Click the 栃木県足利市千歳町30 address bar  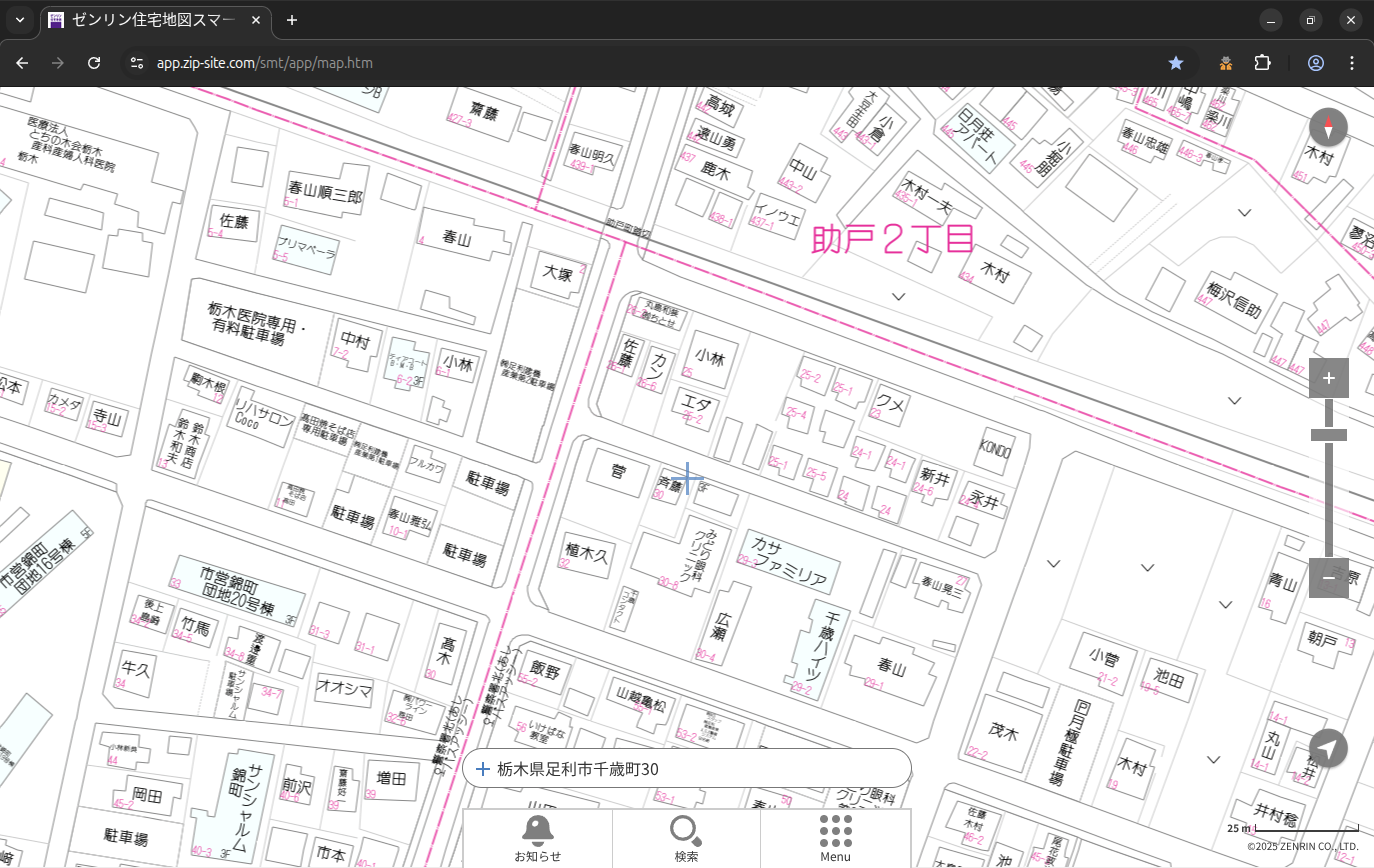coord(690,769)
